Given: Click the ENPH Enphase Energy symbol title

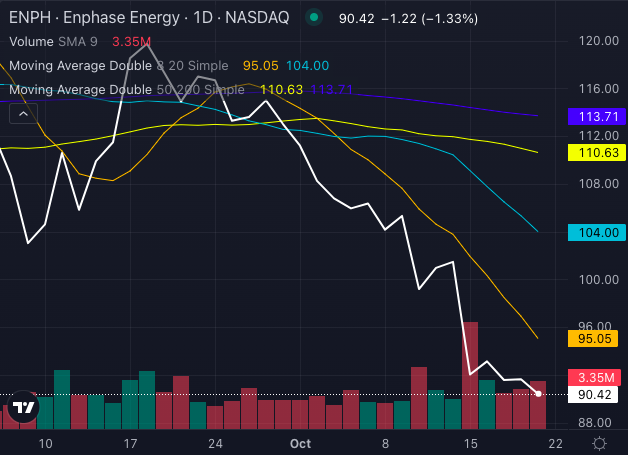Looking at the screenshot, I should 150,18.
